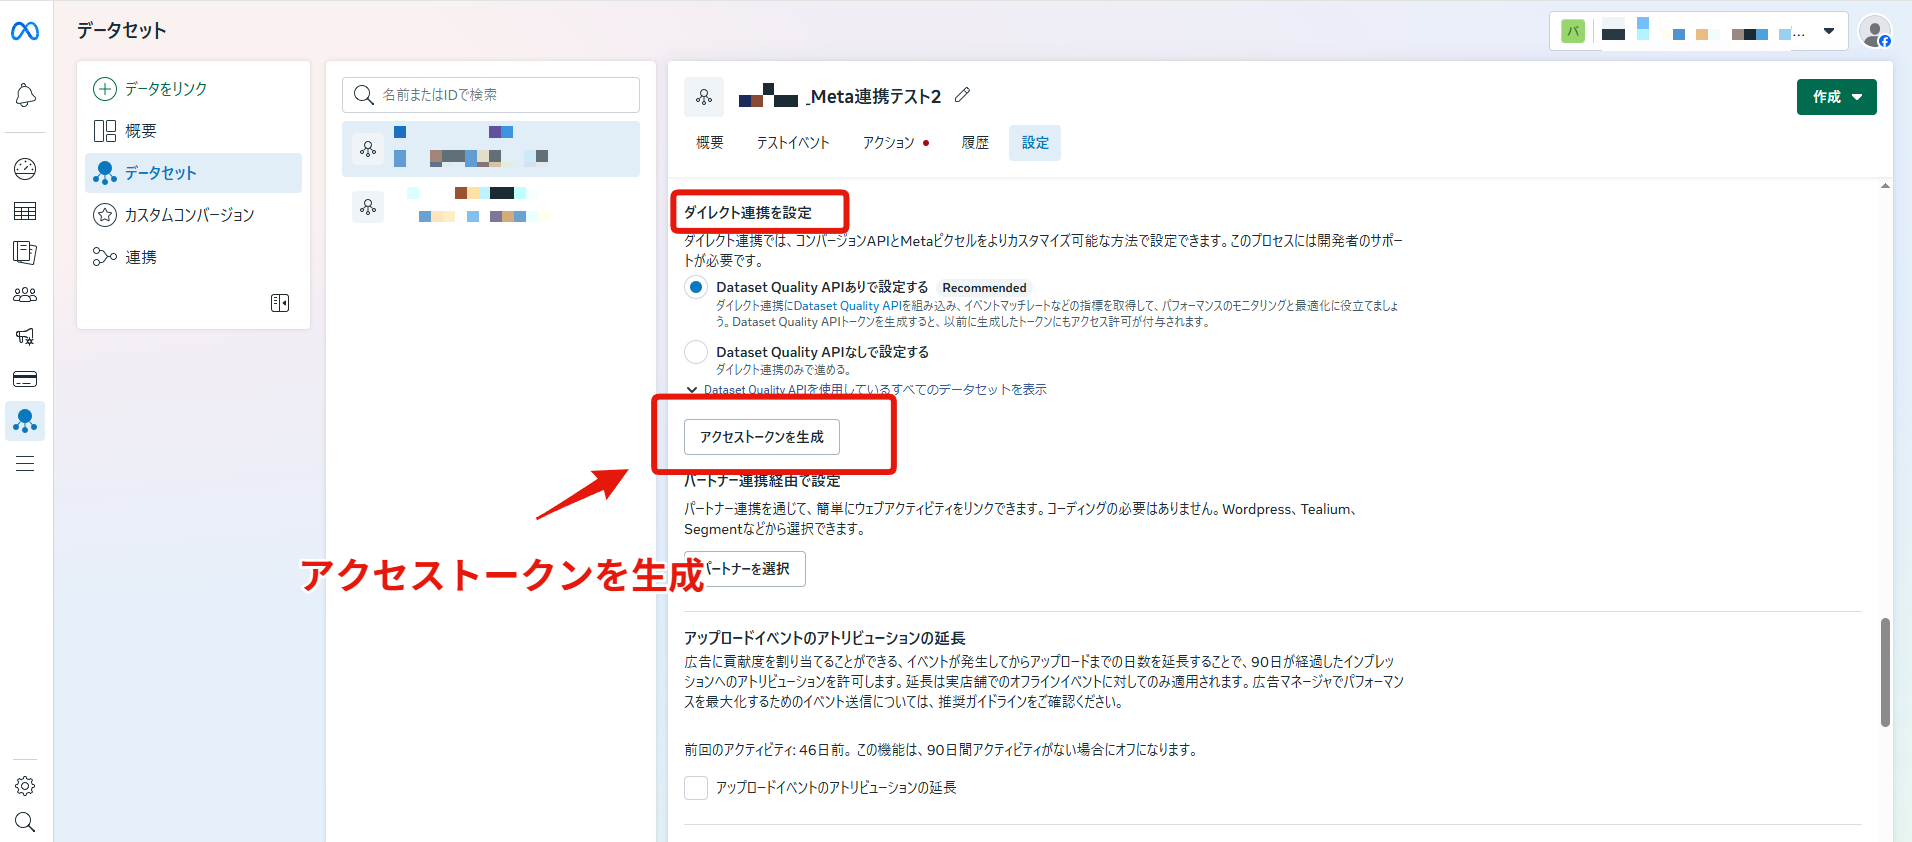Select Dataset Quality APIなしで設定する radio
Image resolution: width=1912 pixels, height=842 pixels.
[696, 352]
